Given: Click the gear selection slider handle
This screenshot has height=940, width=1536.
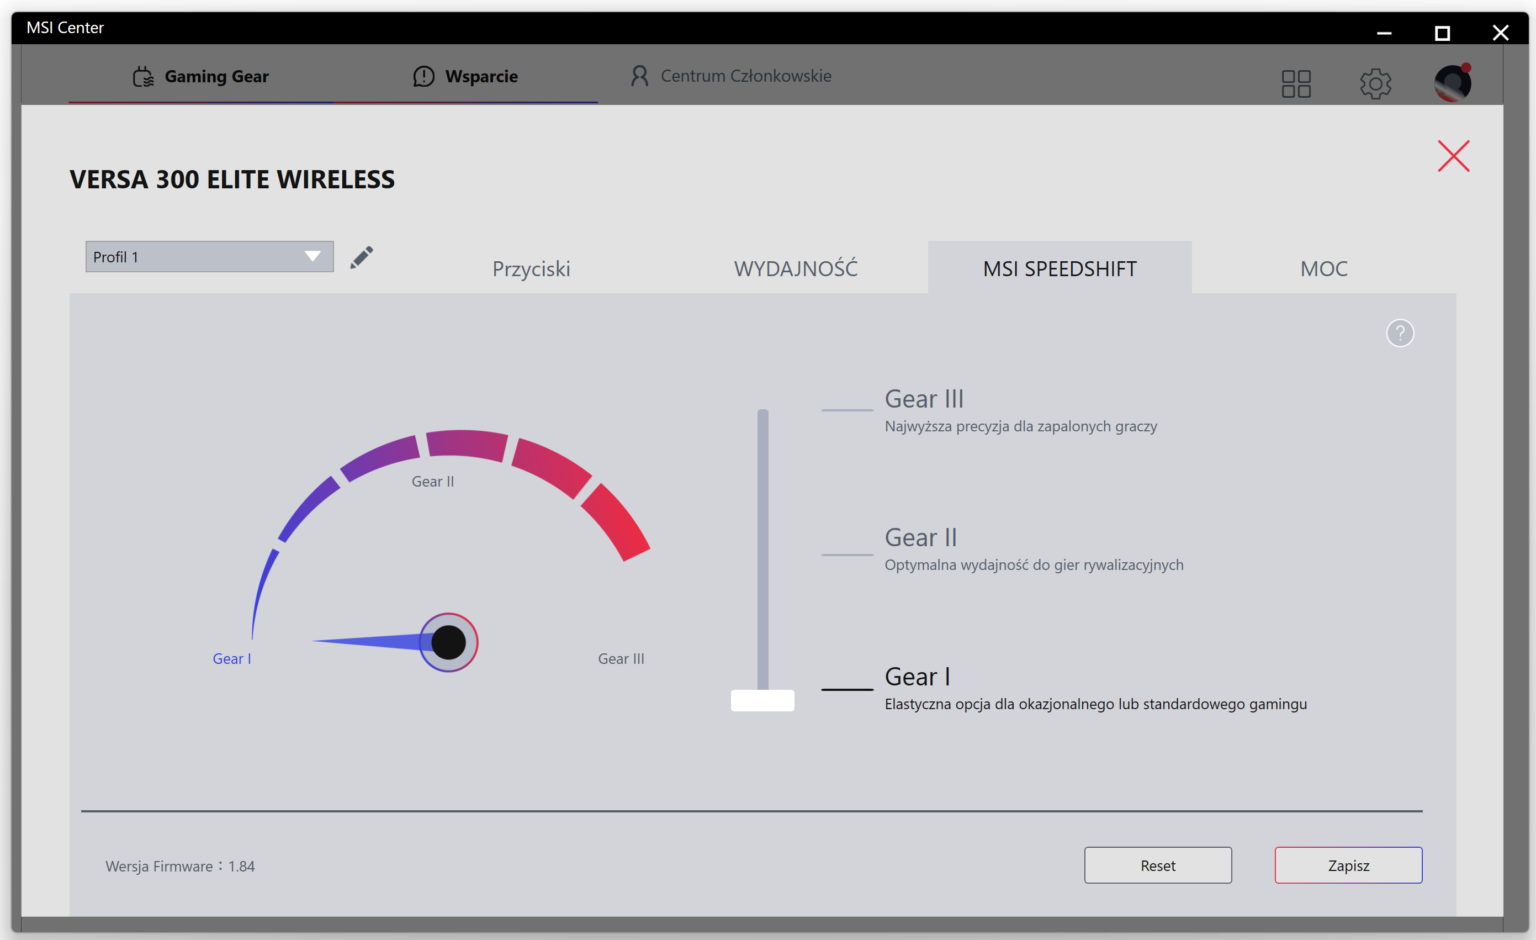Looking at the screenshot, I should coord(762,700).
